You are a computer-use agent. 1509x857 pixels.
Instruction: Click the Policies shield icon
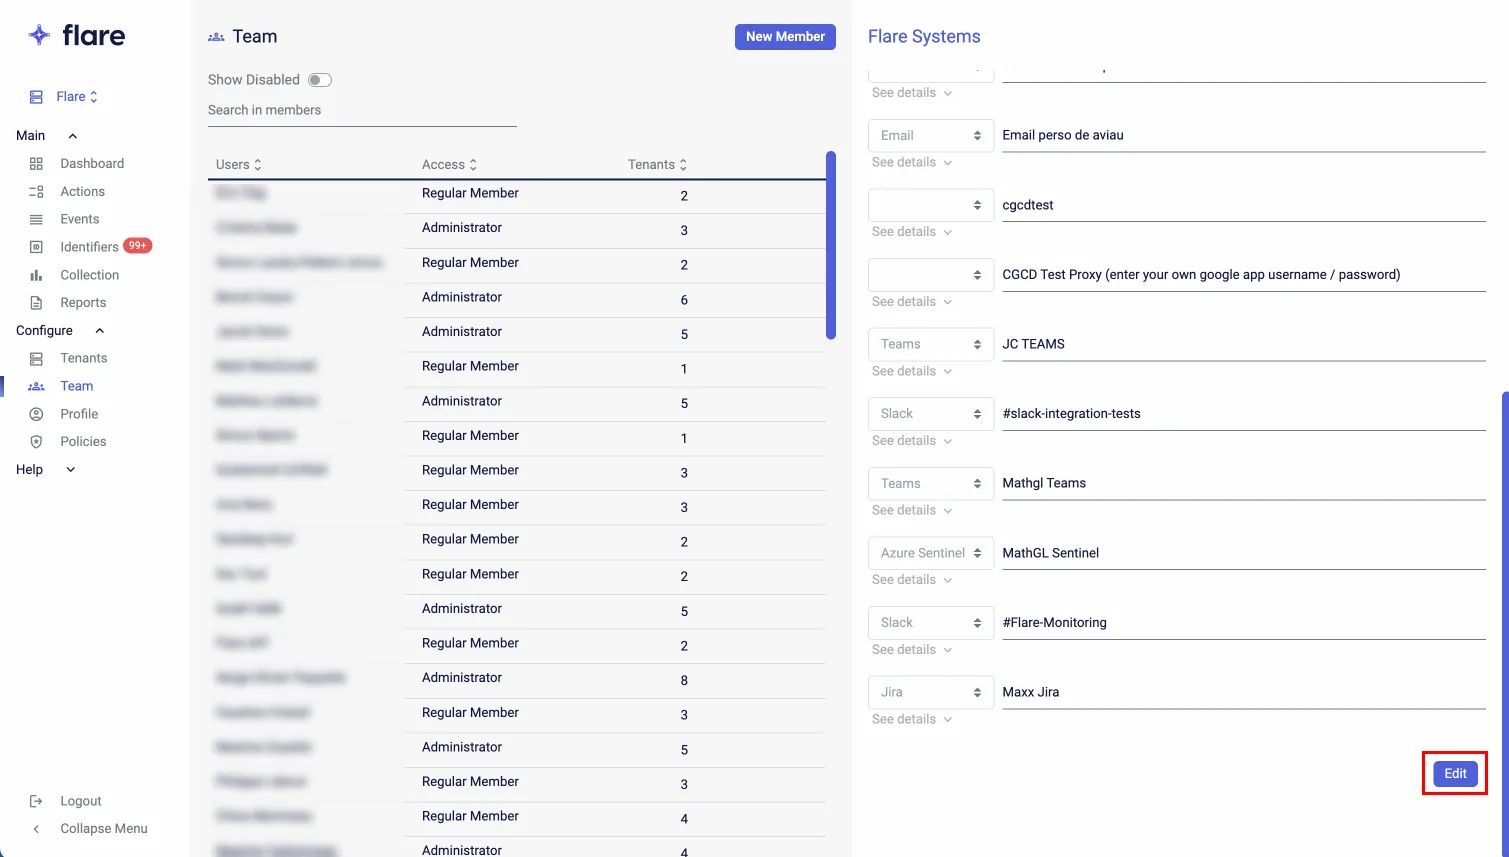point(36,442)
